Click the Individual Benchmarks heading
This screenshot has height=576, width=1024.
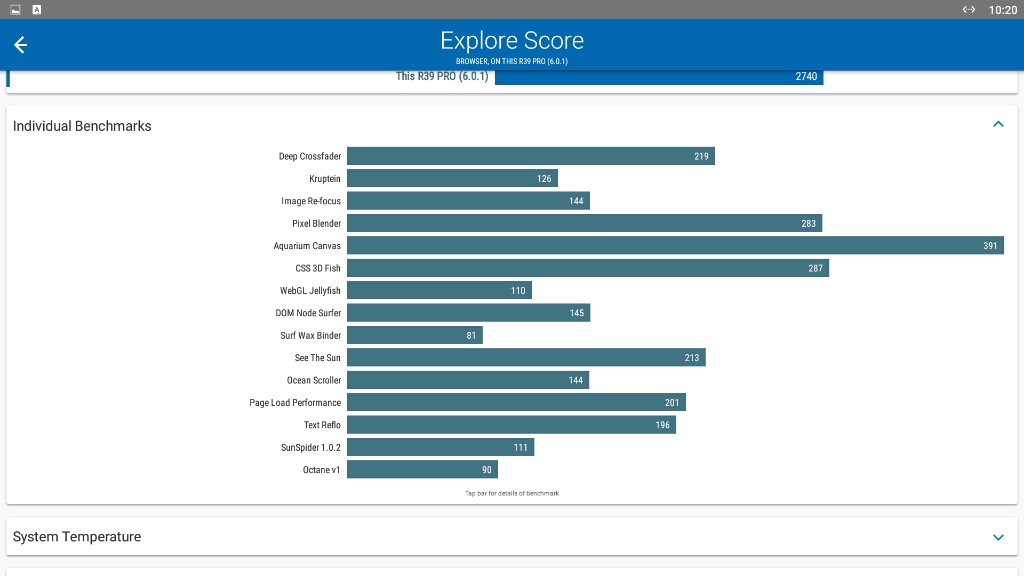point(82,126)
